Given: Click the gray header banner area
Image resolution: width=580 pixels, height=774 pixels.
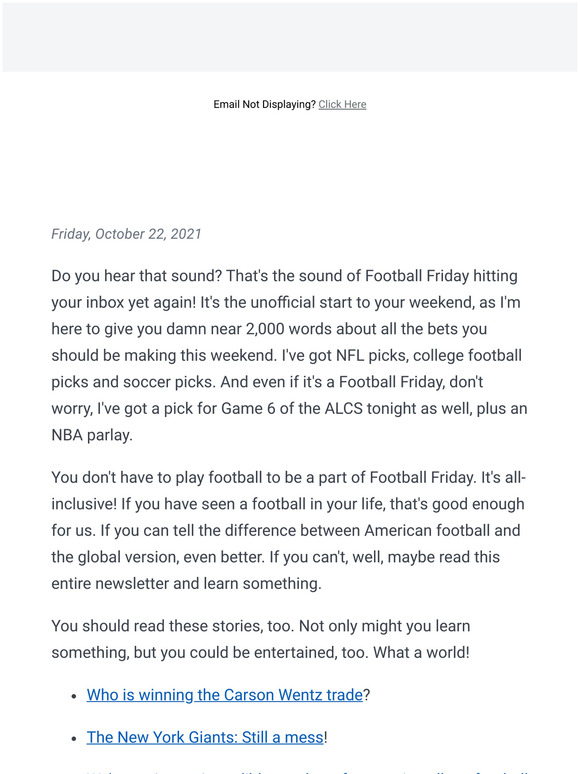Looking at the screenshot, I should pos(290,37).
